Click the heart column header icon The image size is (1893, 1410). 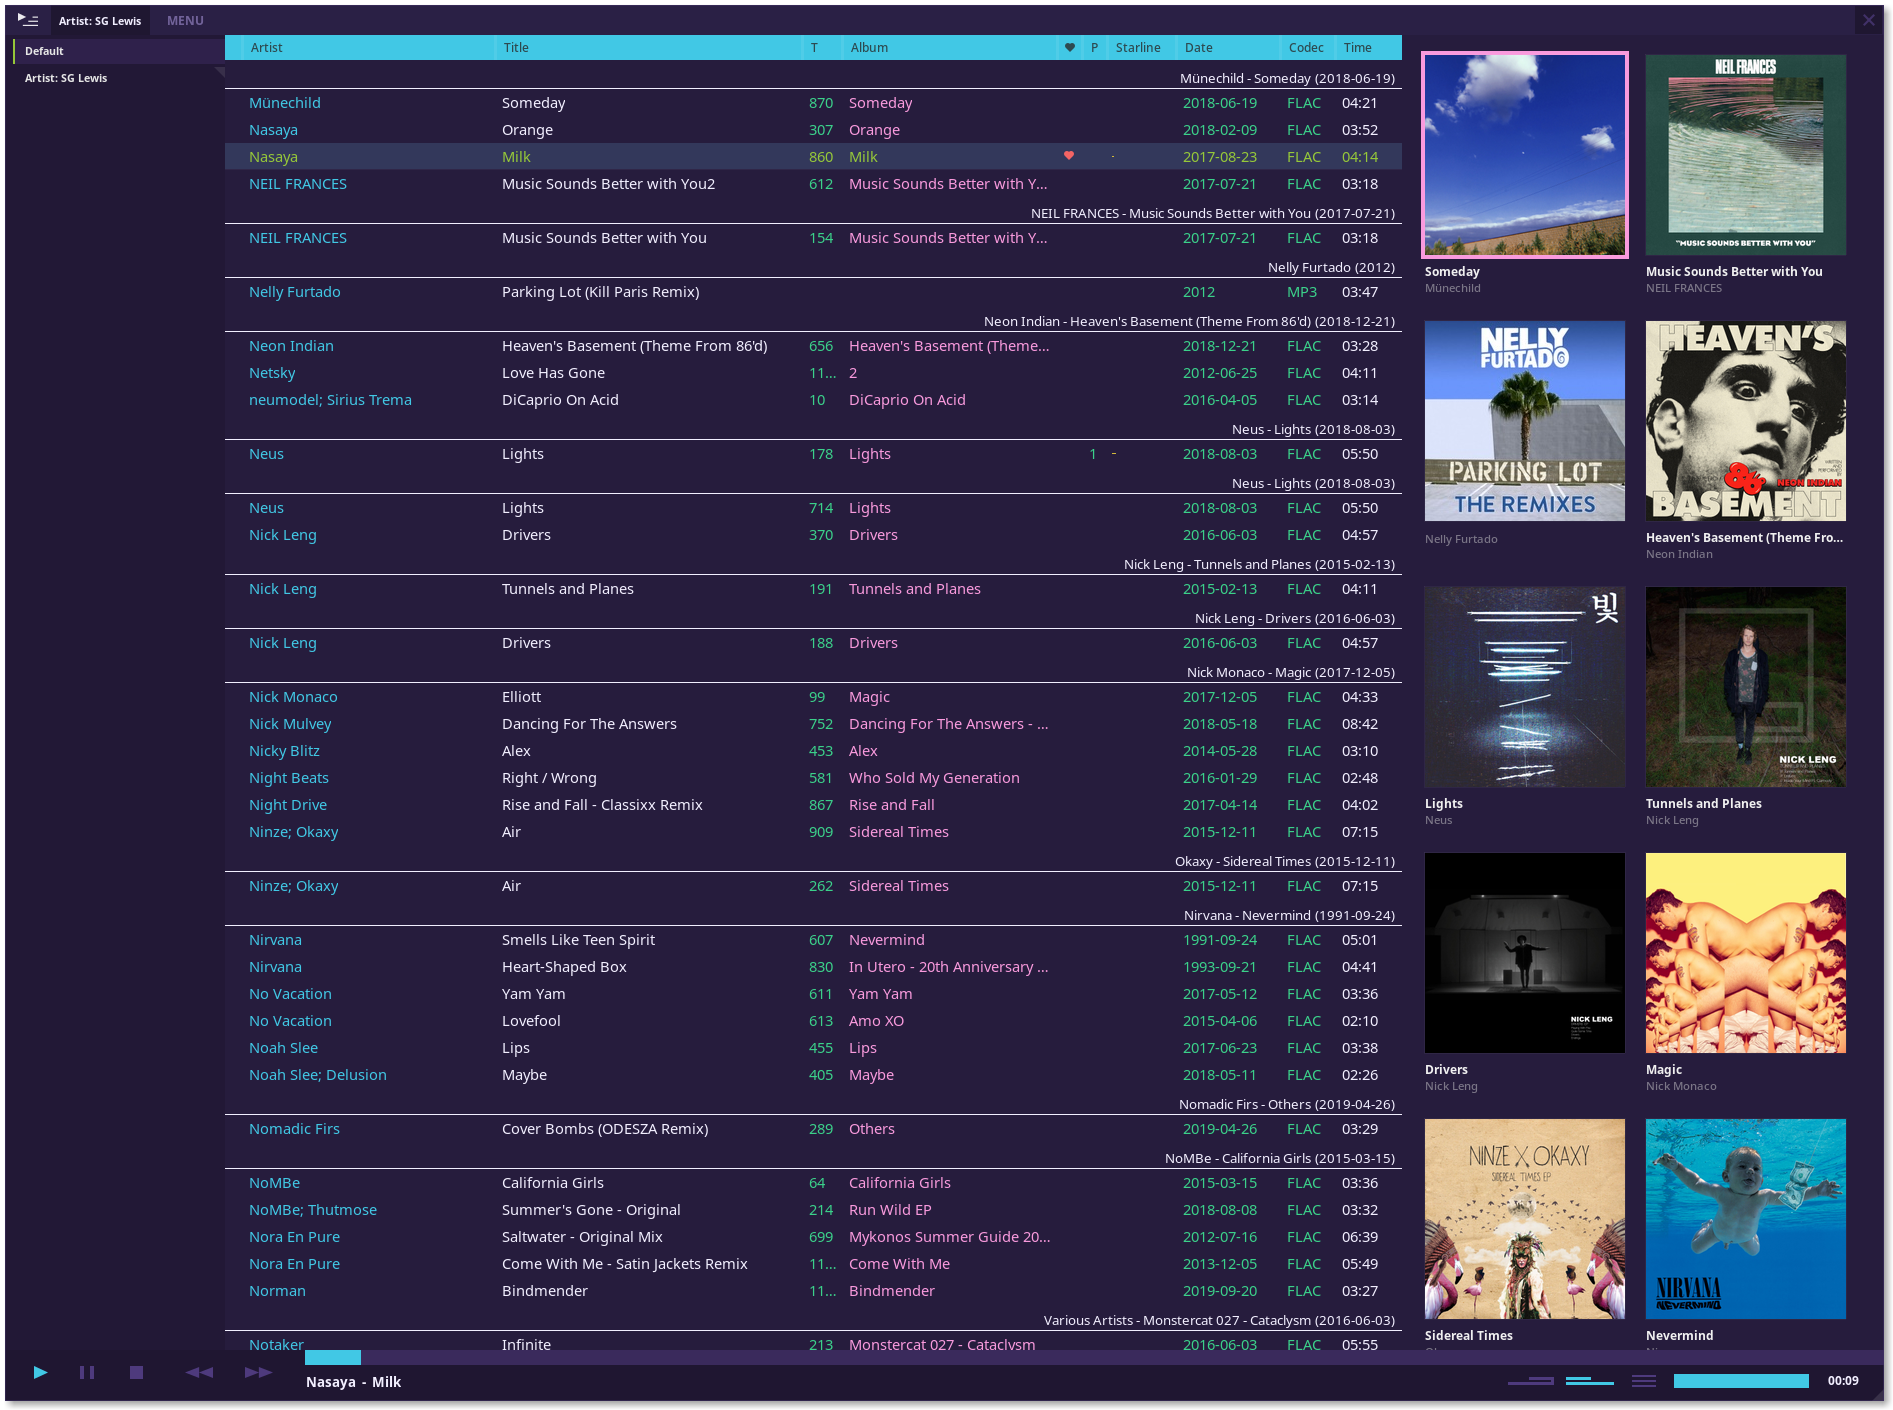[x=1068, y=47]
